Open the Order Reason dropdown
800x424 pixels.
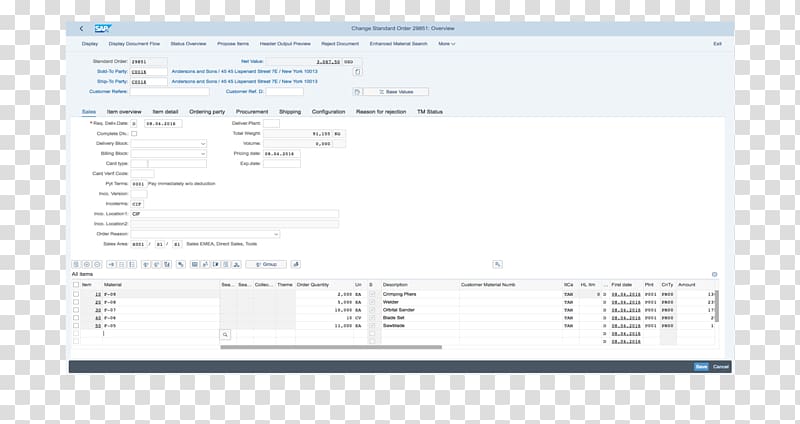[205, 234]
